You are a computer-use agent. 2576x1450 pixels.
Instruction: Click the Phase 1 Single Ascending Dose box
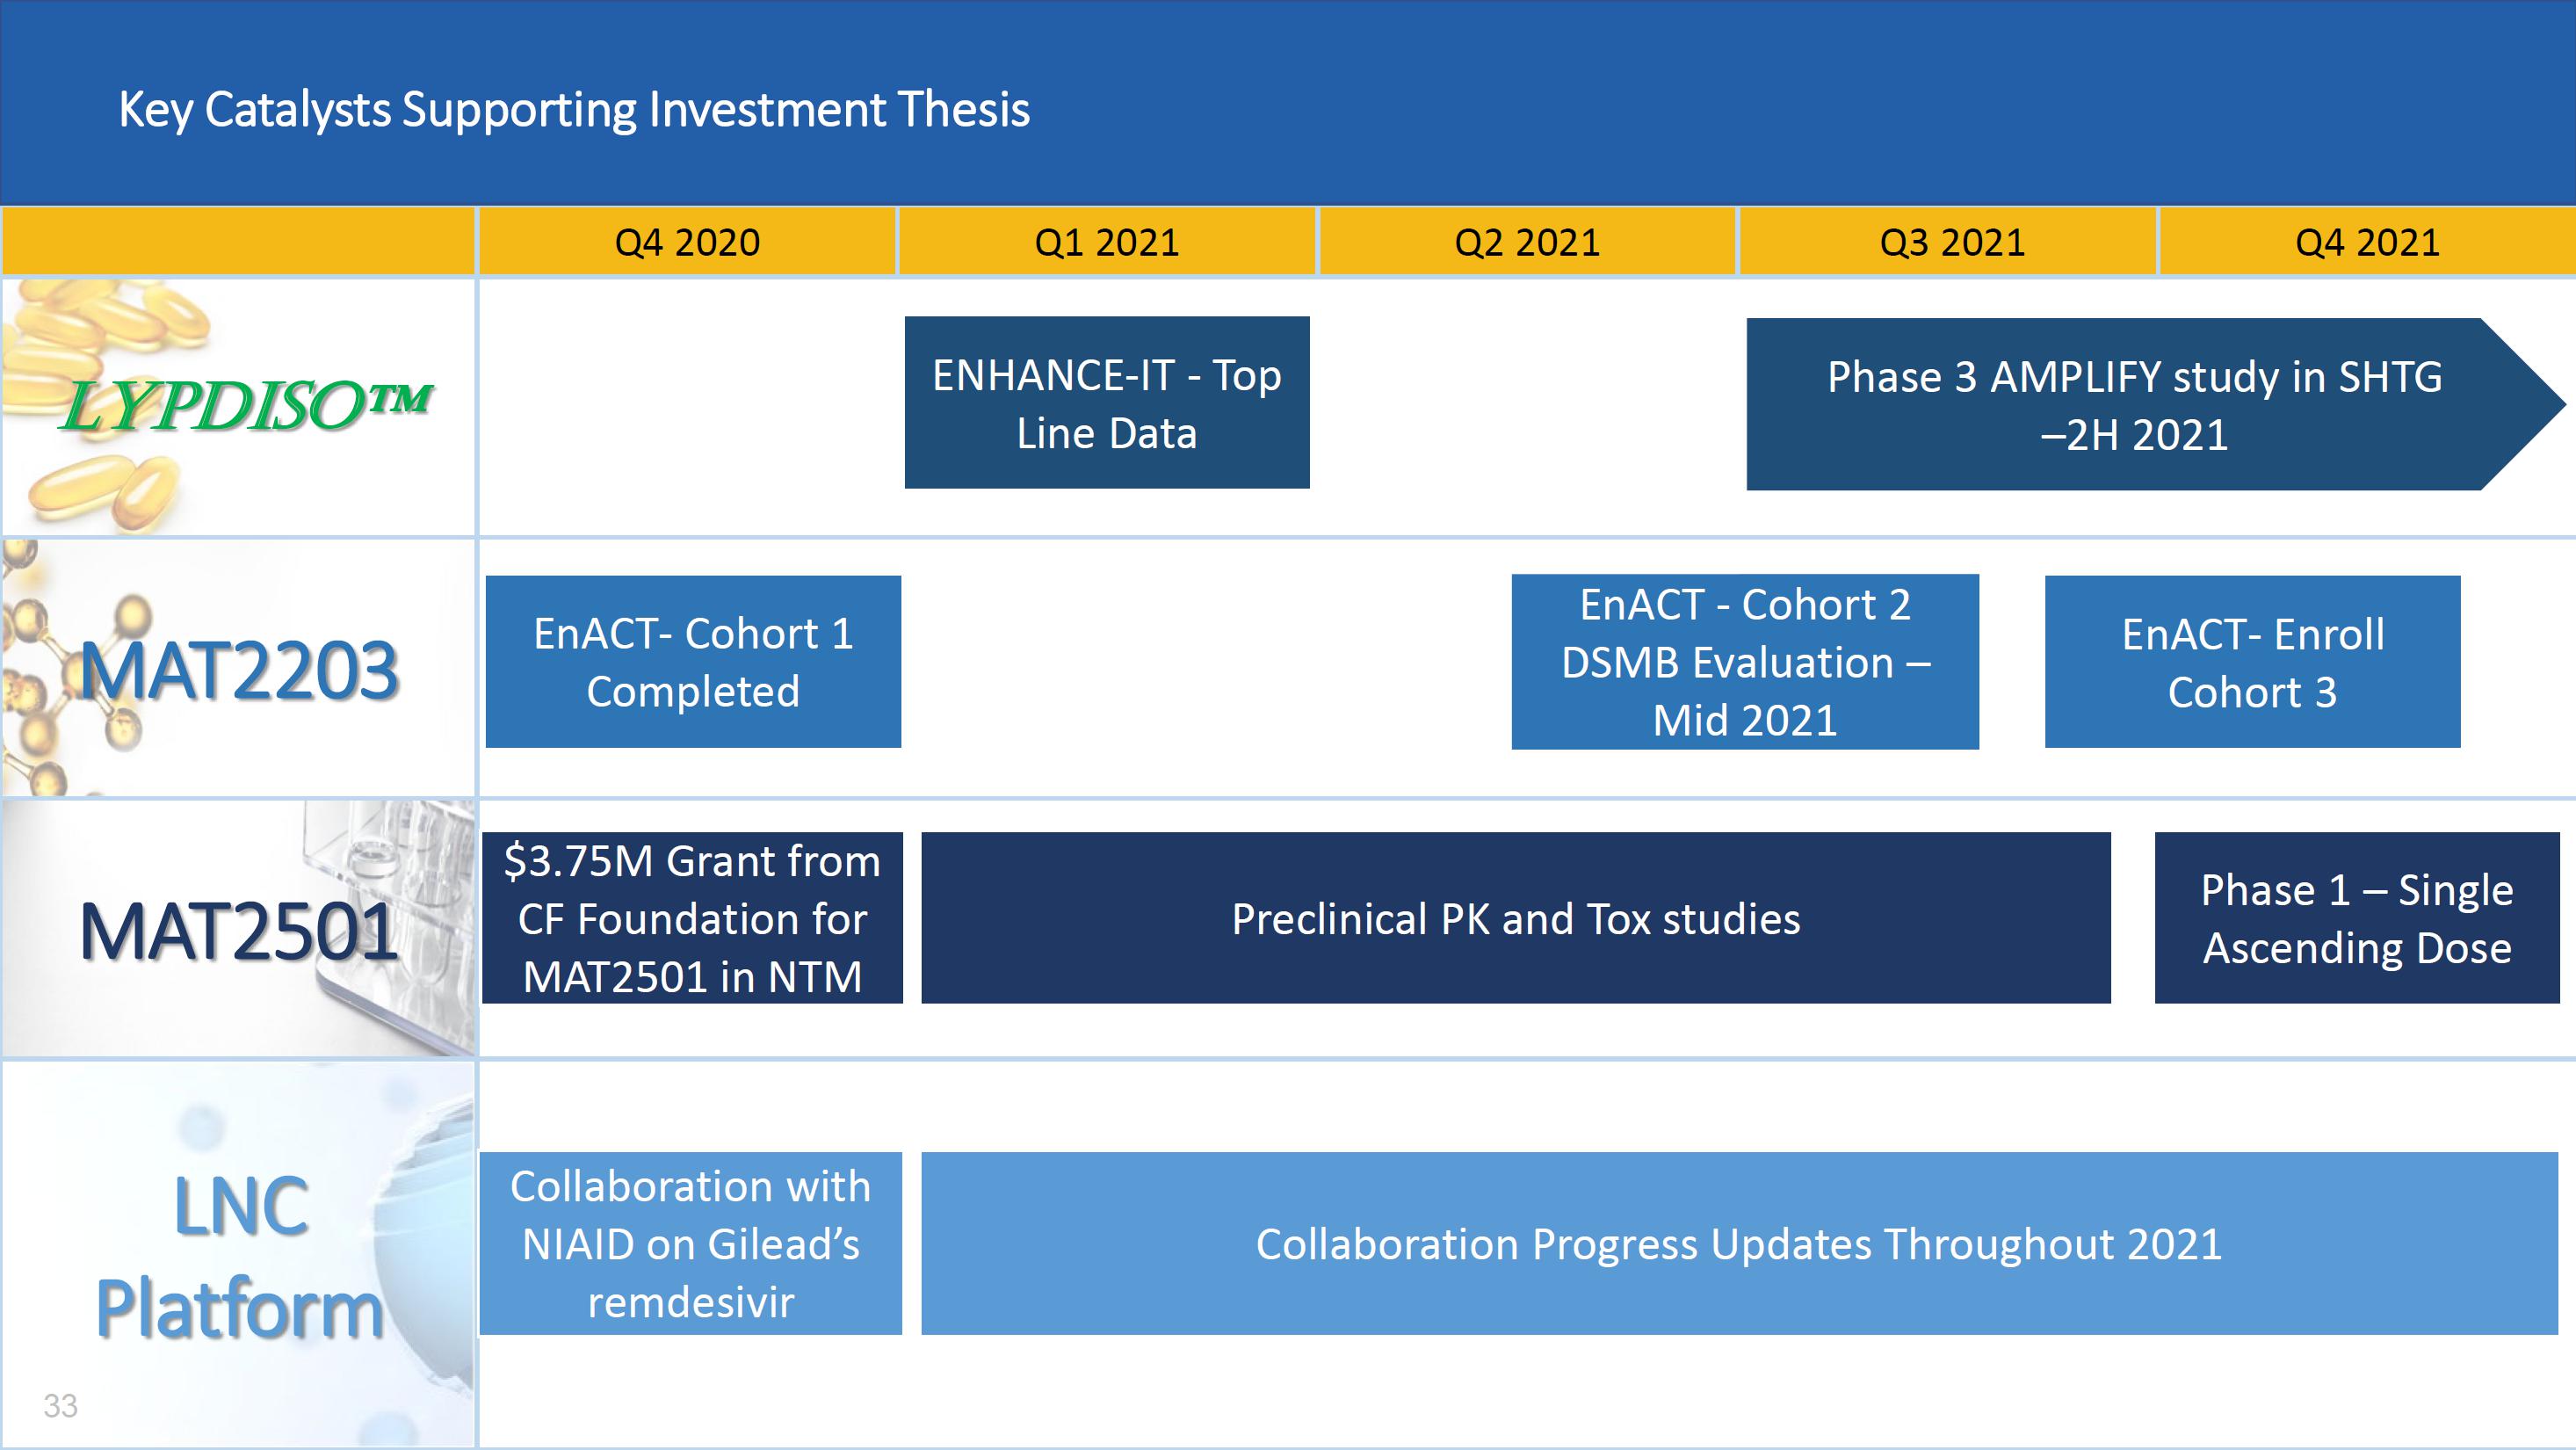coord(2357,918)
